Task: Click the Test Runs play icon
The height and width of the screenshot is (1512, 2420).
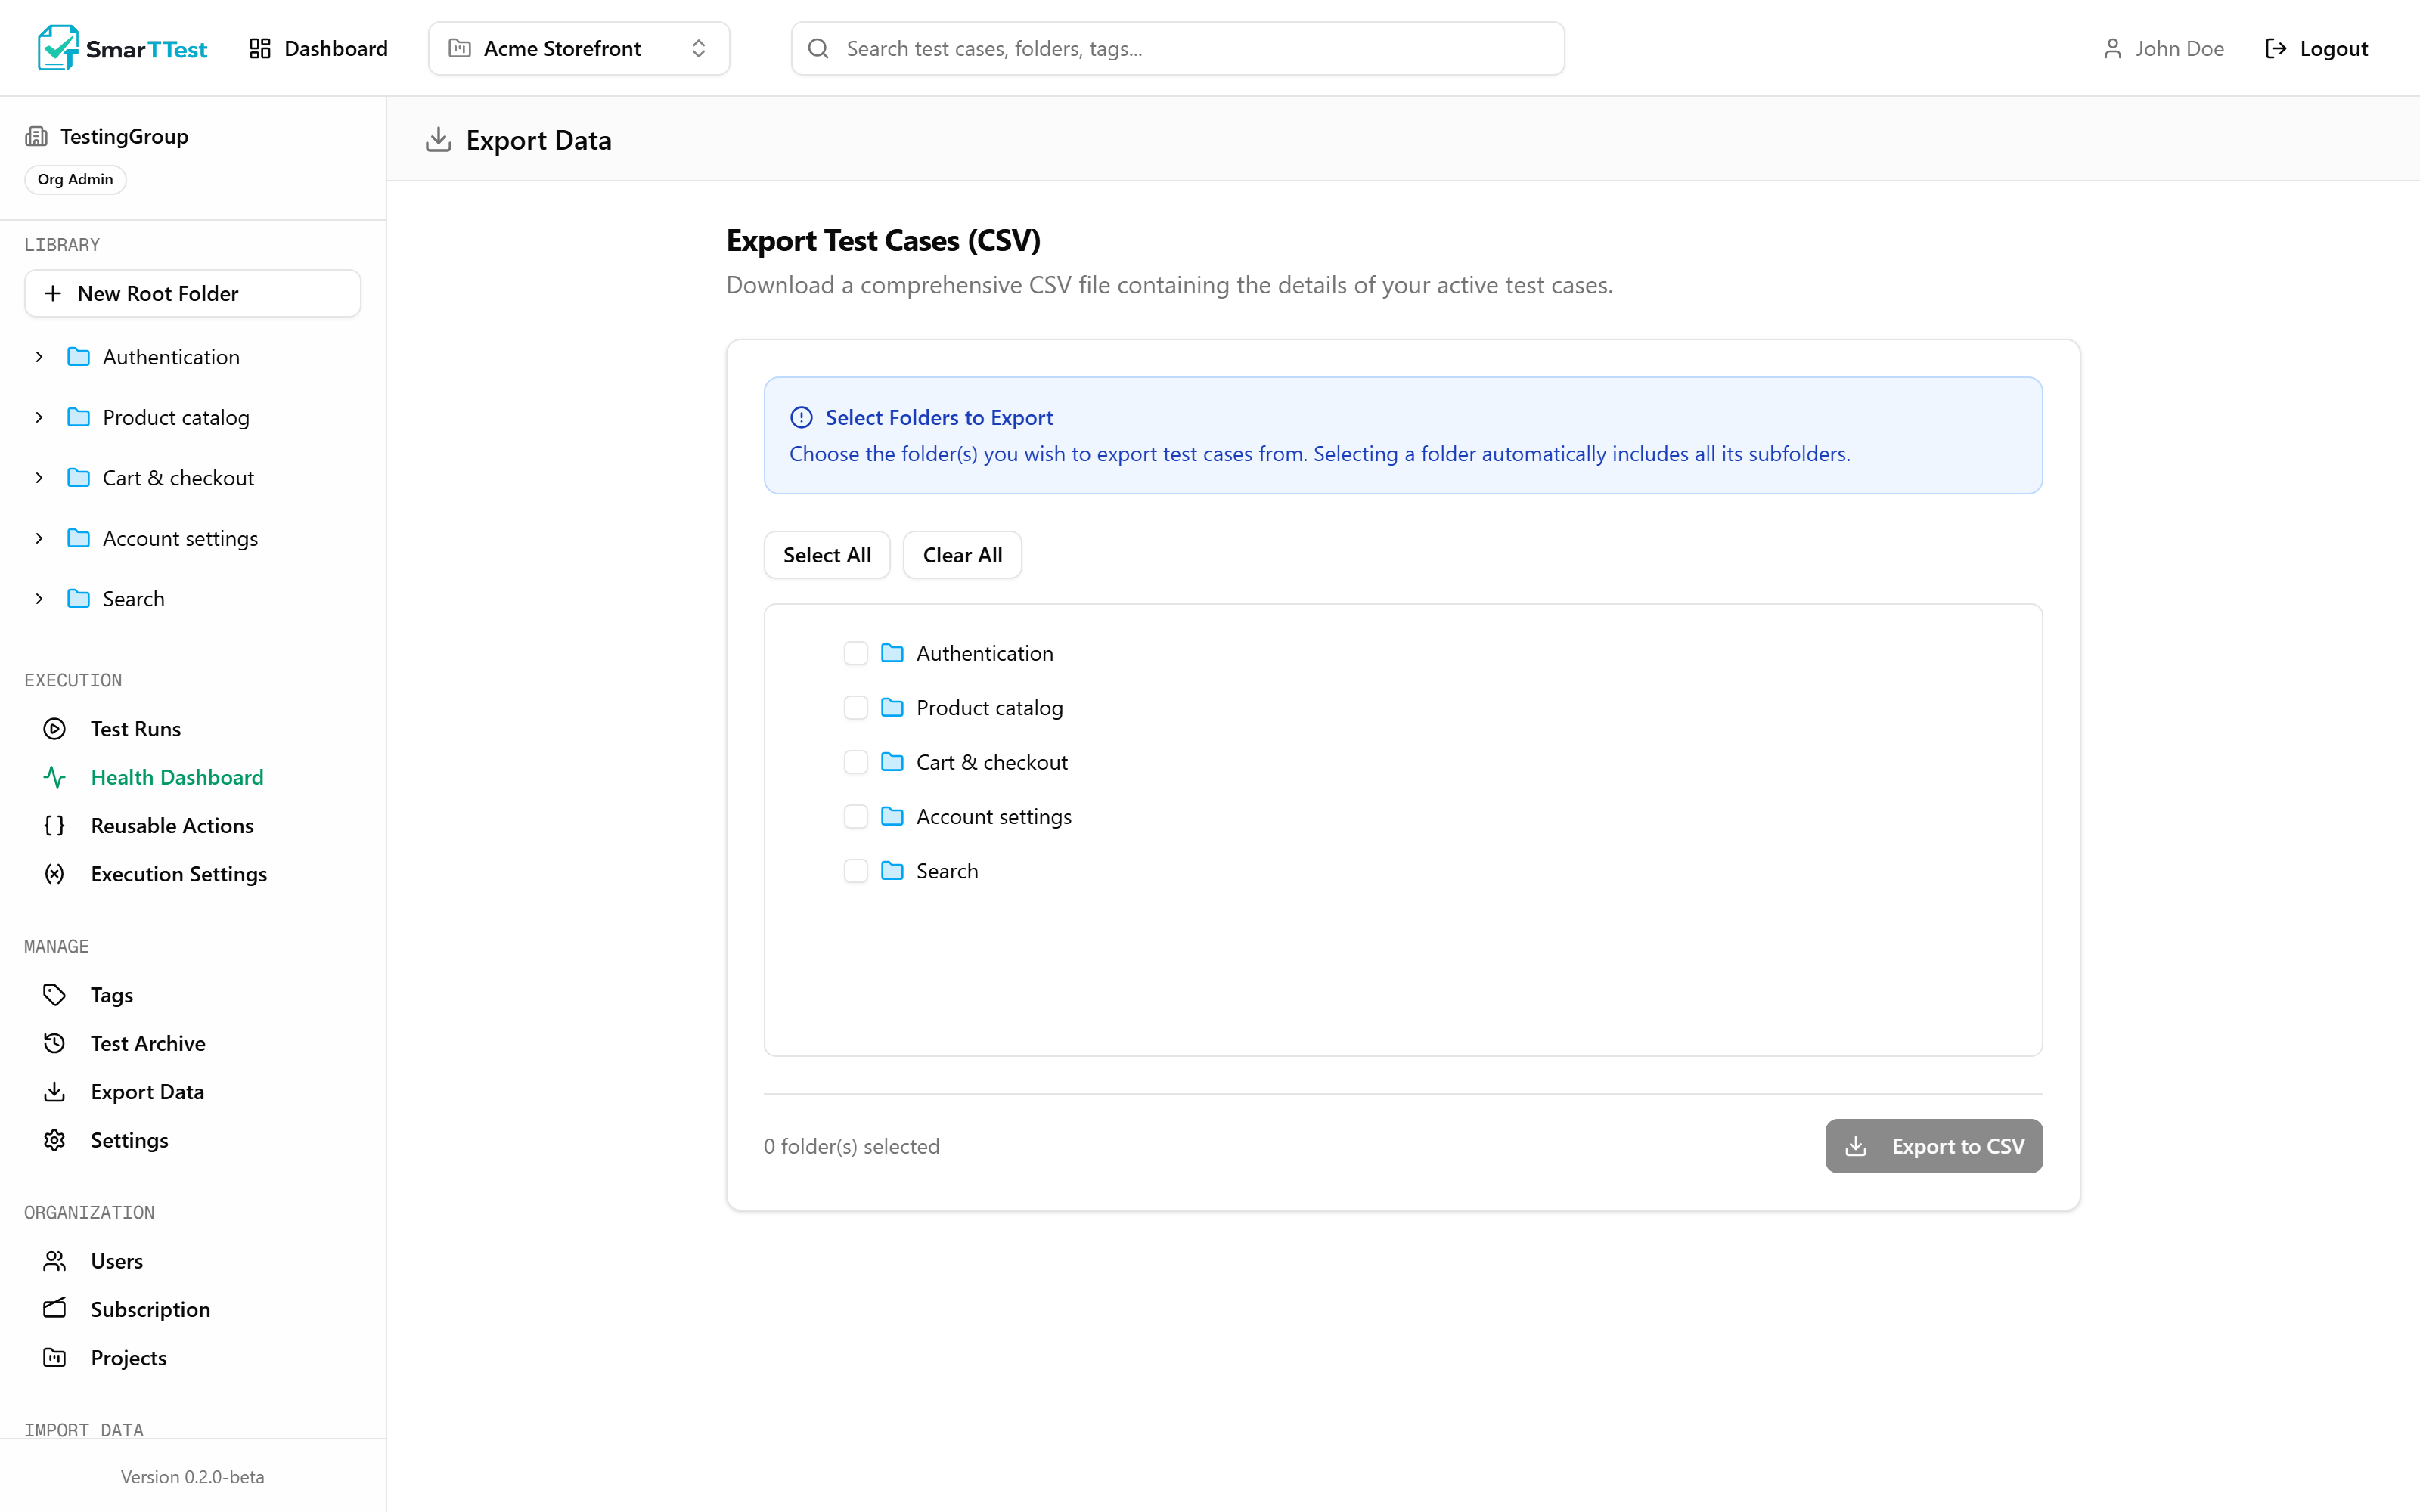Action: [x=55, y=729]
